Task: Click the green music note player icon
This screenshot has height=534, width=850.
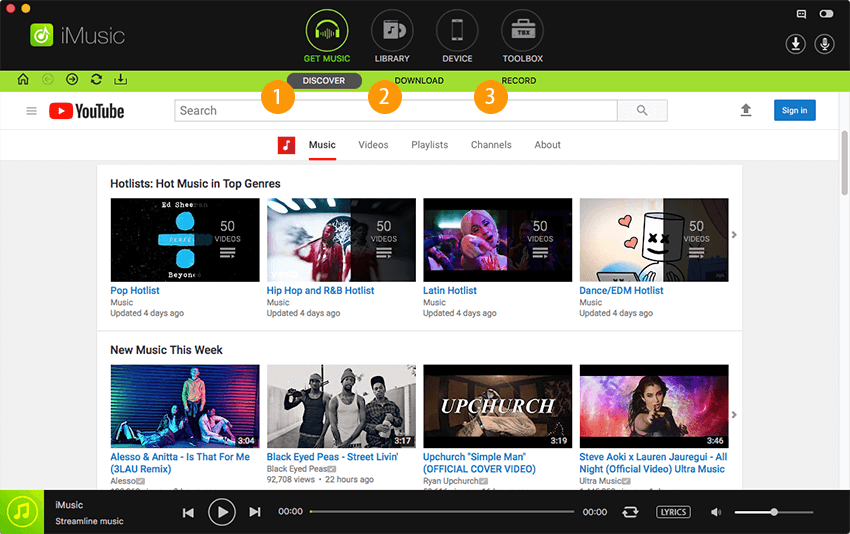Action: (22, 512)
